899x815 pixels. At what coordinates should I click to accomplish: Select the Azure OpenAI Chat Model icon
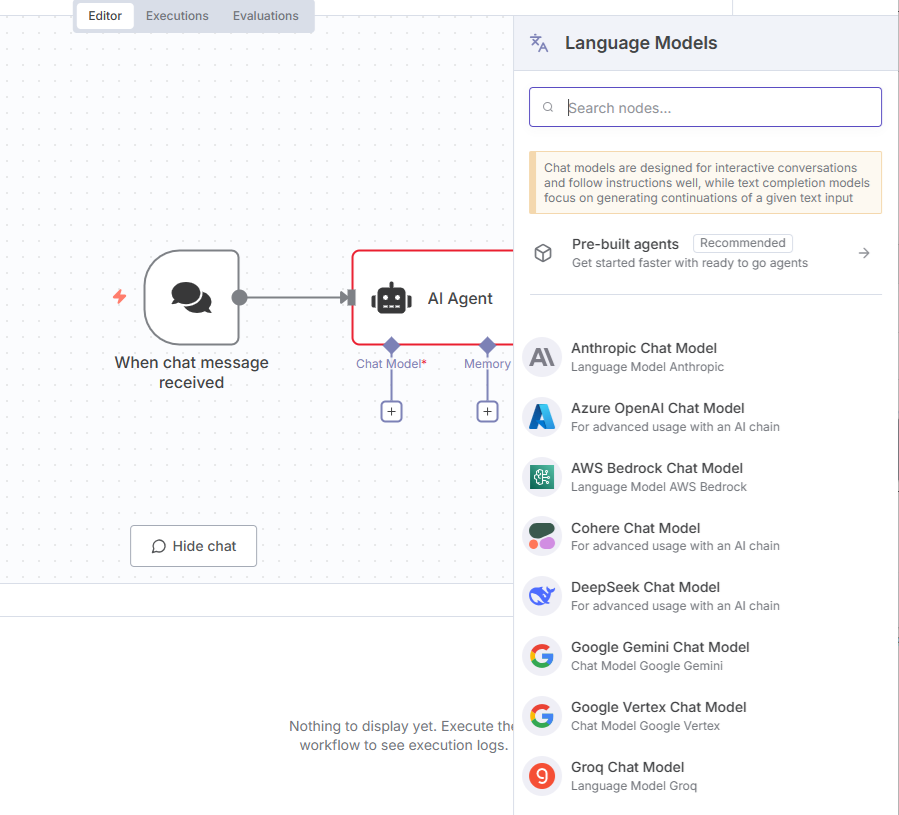[x=542, y=417]
